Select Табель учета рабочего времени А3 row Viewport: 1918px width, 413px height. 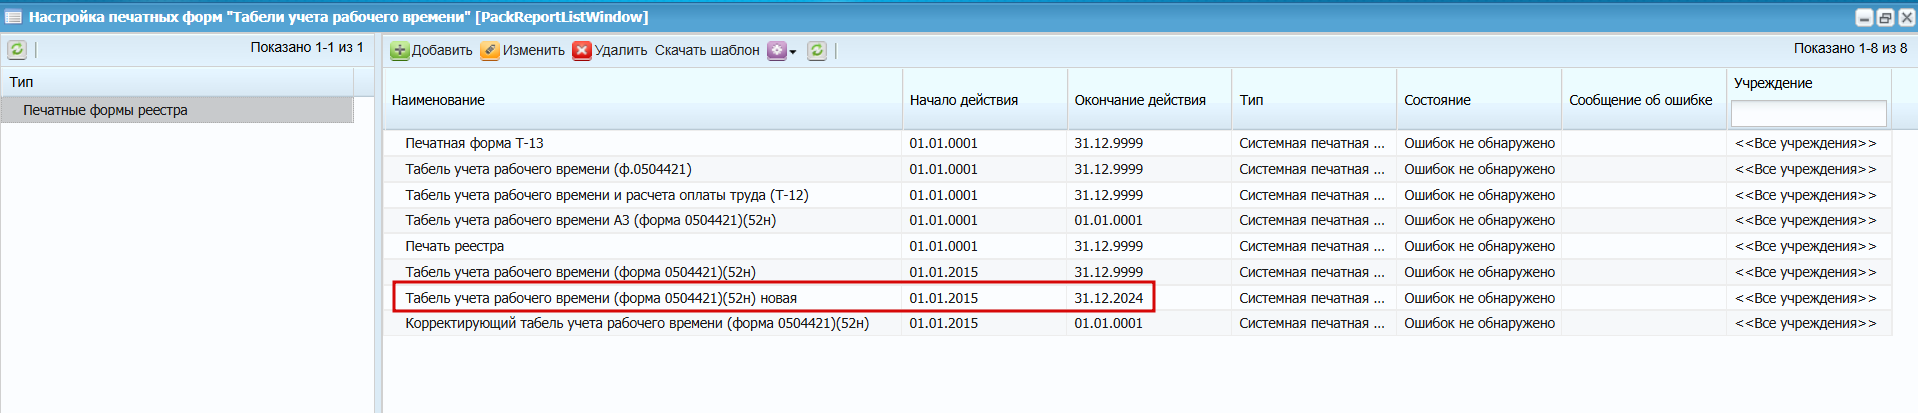coord(1137,220)
